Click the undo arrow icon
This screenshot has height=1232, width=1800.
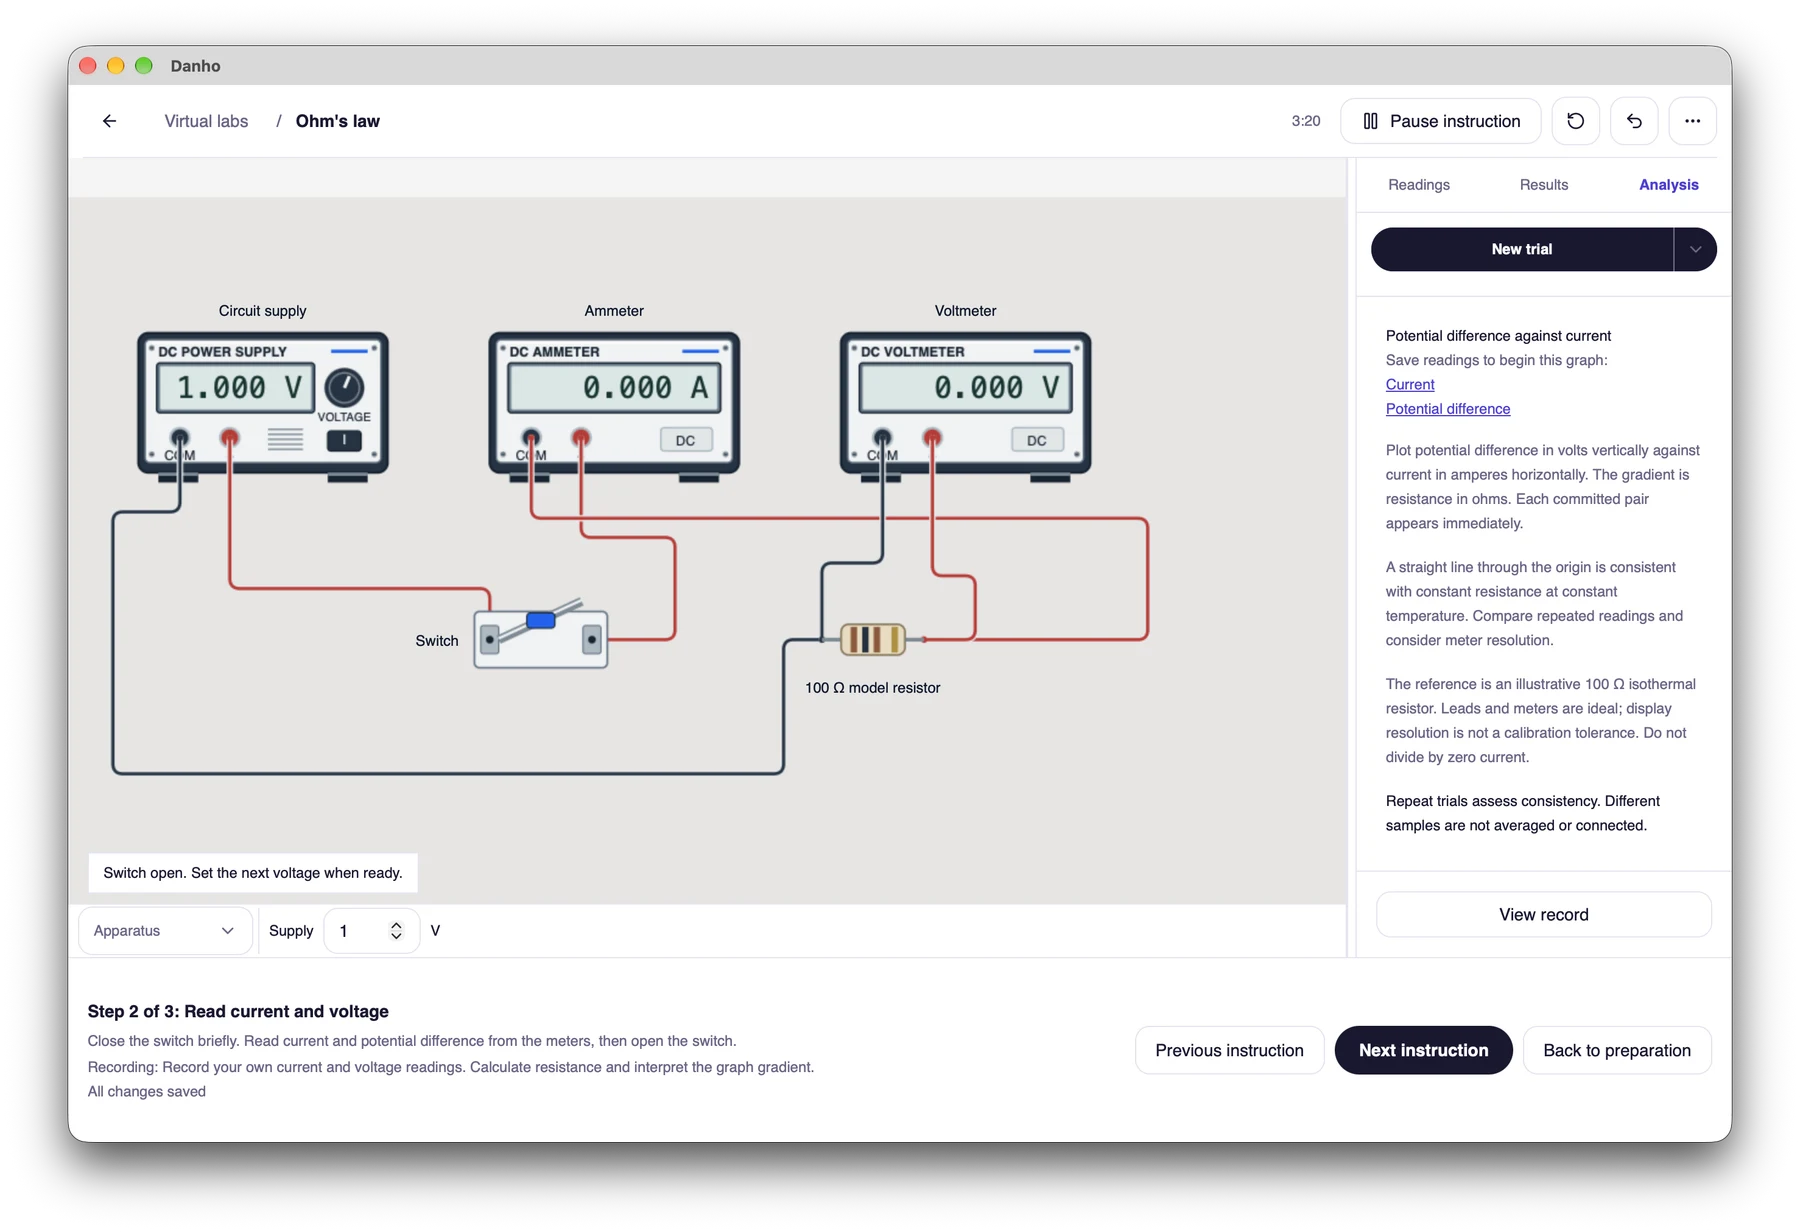(x=1634, y=121)
